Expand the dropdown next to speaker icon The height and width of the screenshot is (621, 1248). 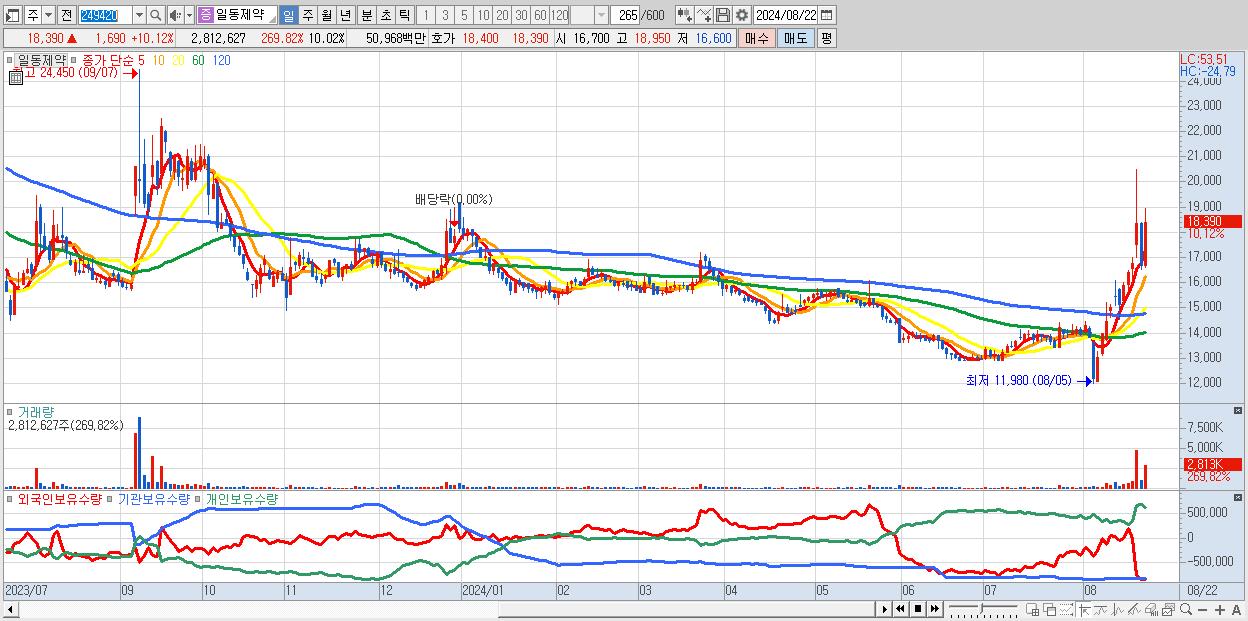[x=189, y=15]
